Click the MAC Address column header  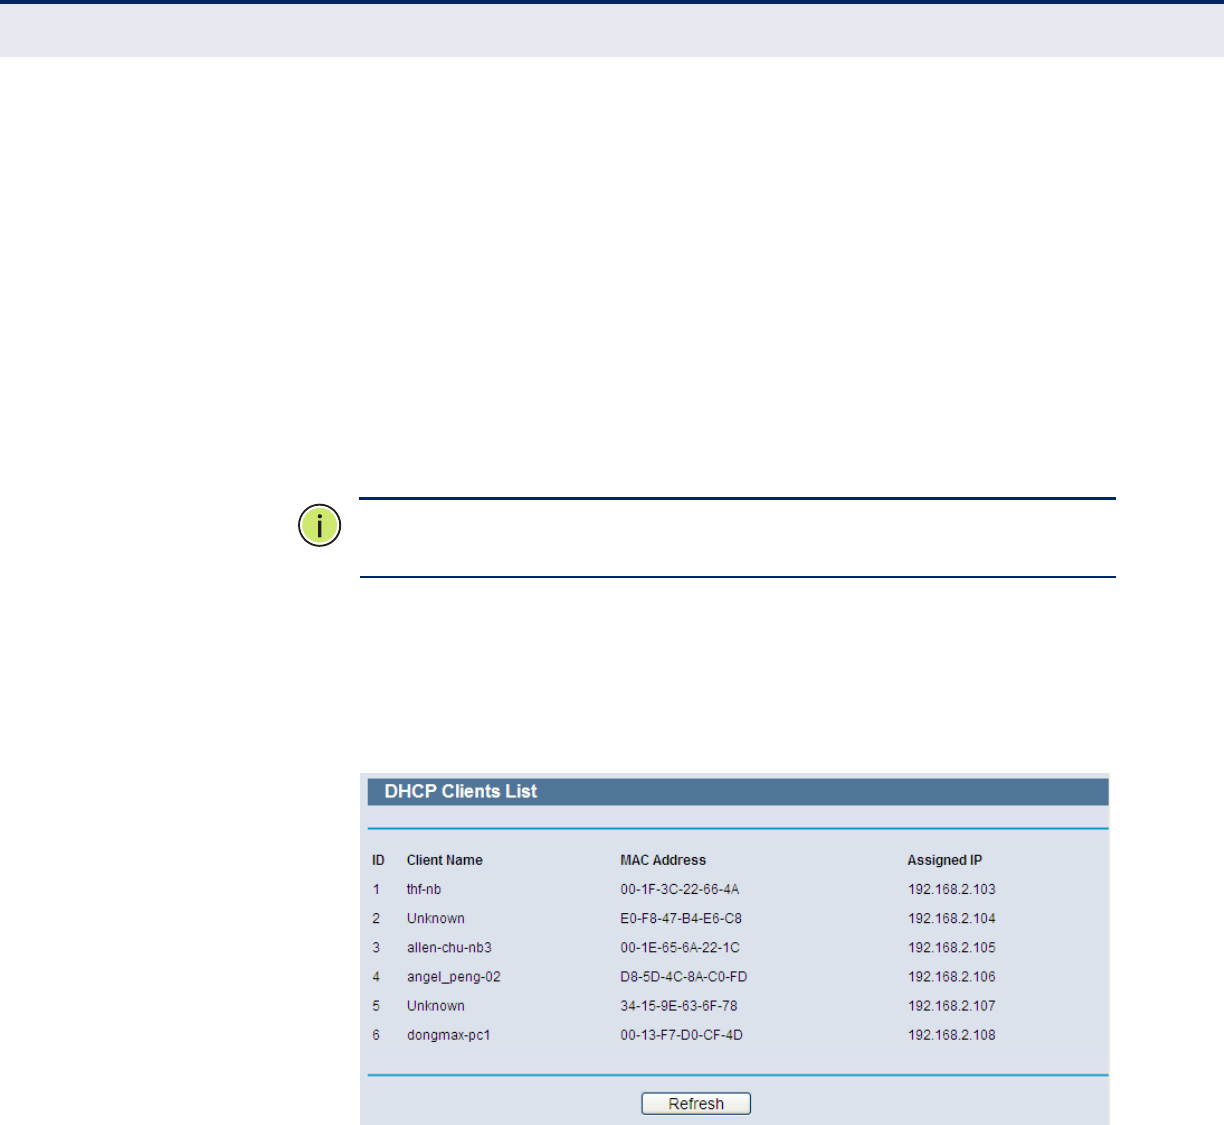663,860
